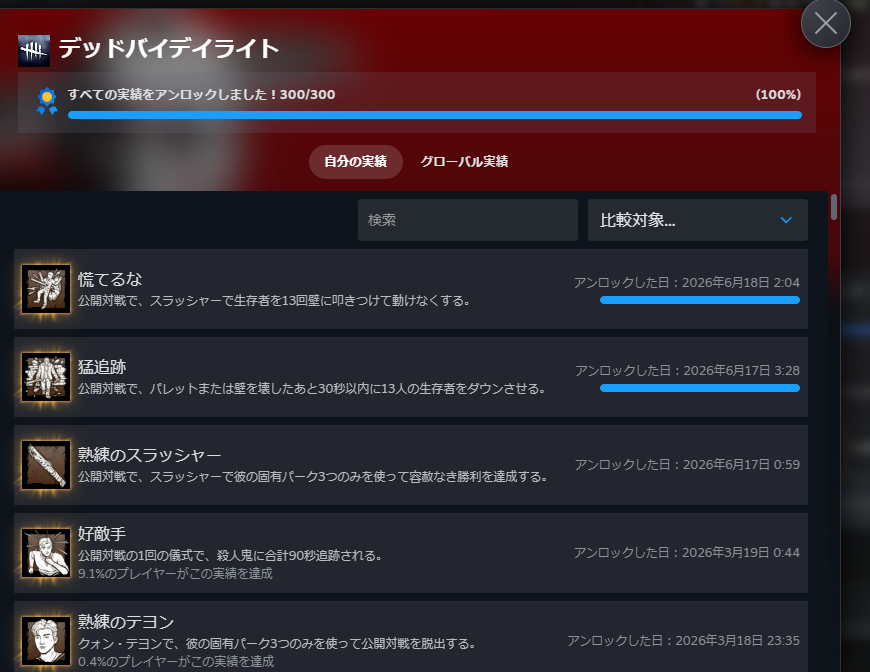
Task: Click the すべての実績をアンロックしました！300/300 text
Action: point(201,94)
